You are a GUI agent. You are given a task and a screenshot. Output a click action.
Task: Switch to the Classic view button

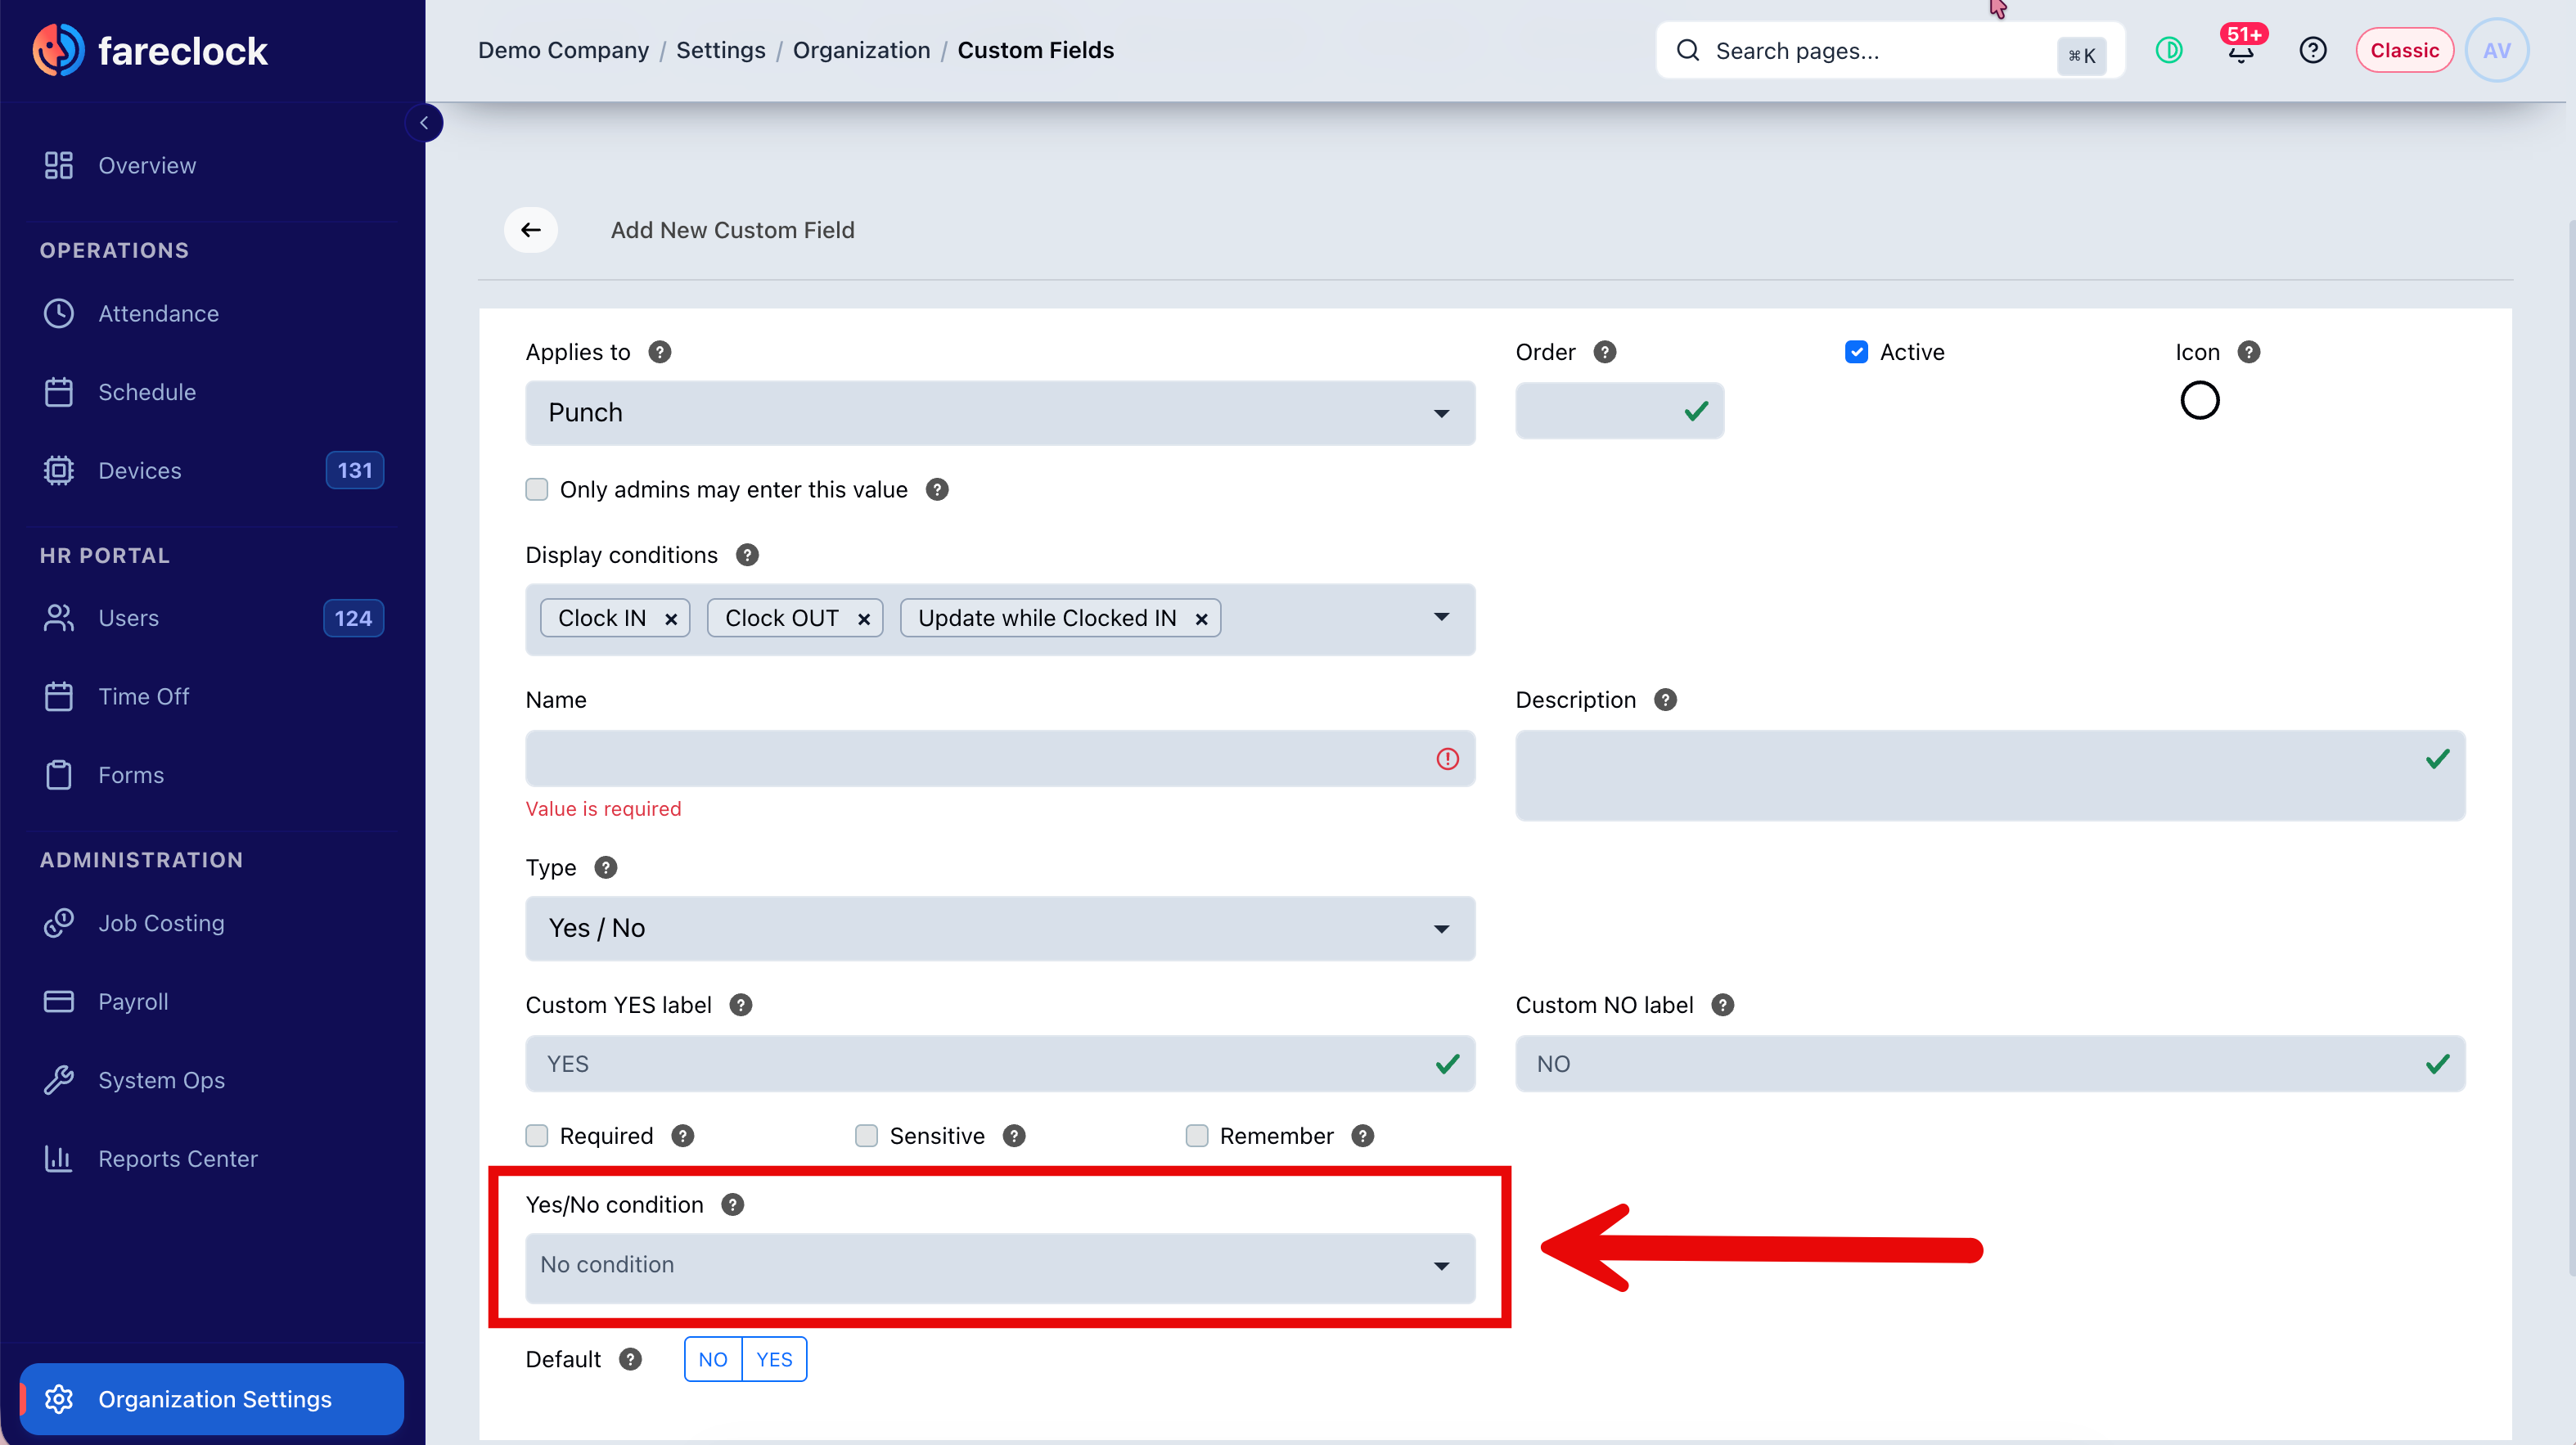(x=2404, y=50)
